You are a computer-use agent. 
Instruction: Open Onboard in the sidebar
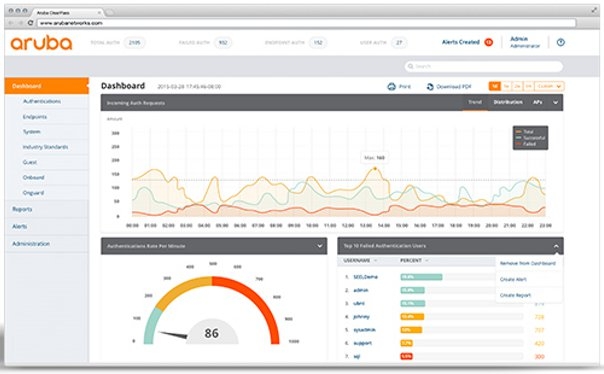tap(34, 178)
